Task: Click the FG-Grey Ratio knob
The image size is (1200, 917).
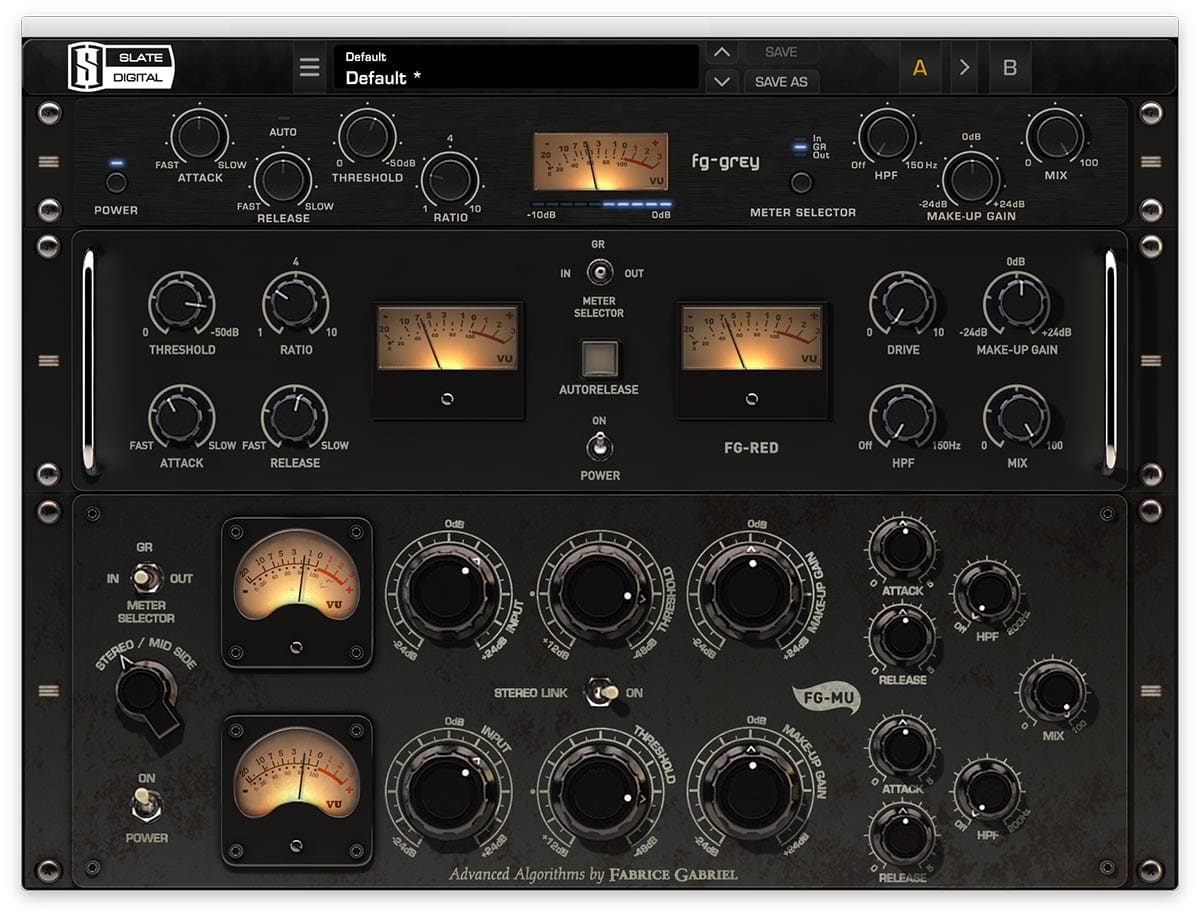Action: [450, 179]
